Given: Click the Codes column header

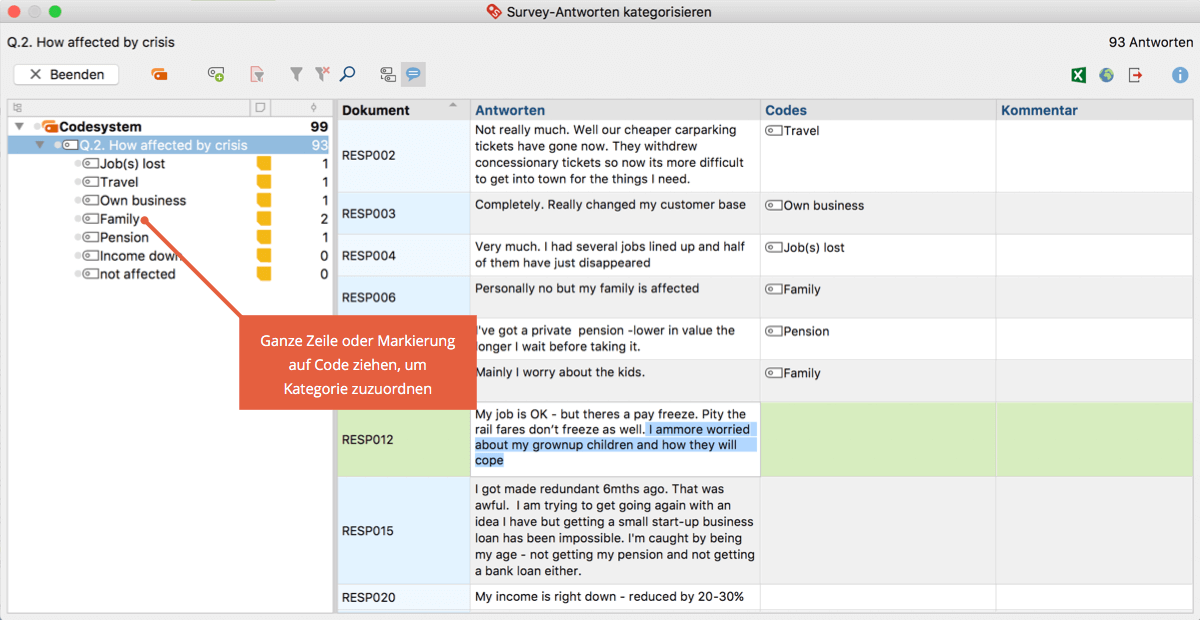Looking at the screenshot, I should pyautogui.click(x=878, y=110).
